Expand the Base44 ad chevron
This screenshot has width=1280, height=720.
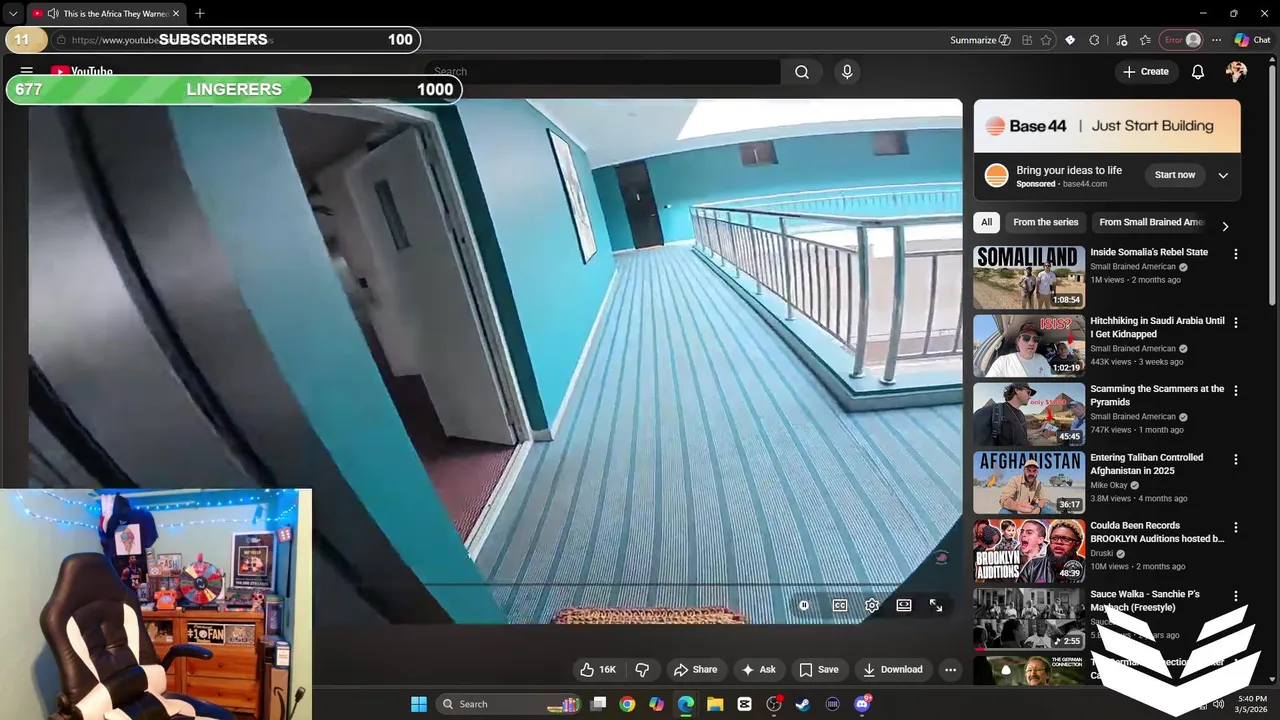(x=1223, y=175)
